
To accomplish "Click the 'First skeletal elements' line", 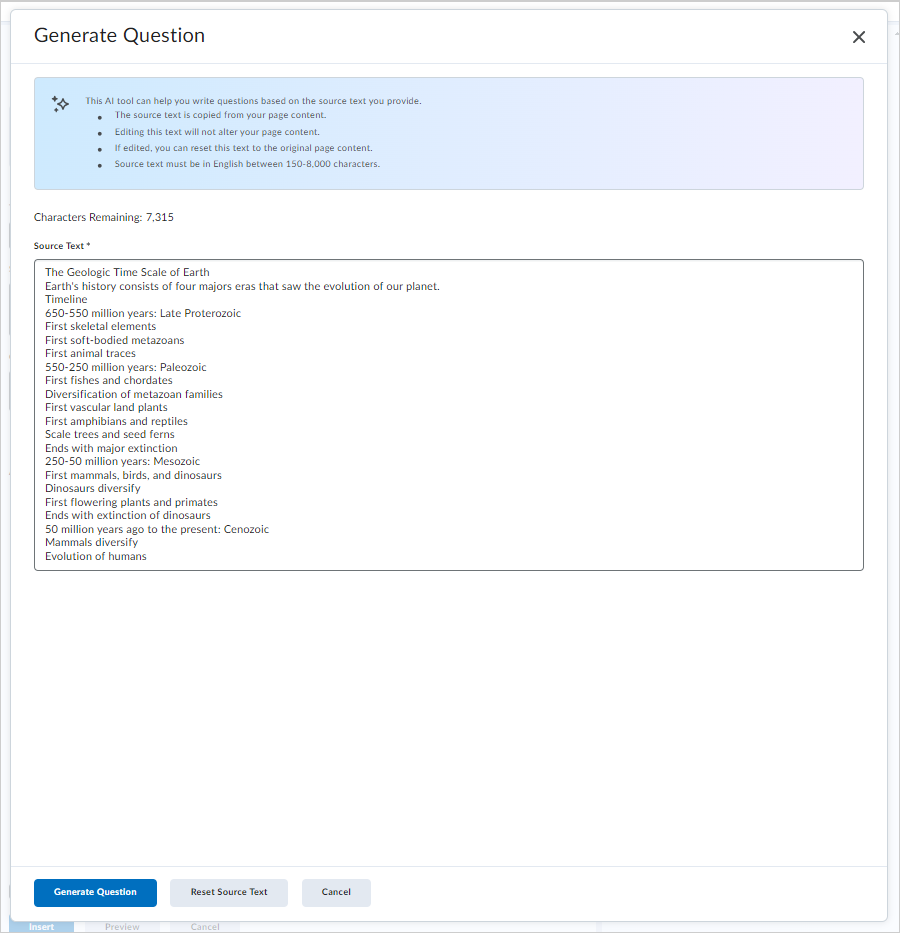I will click(x=101, y=326).
